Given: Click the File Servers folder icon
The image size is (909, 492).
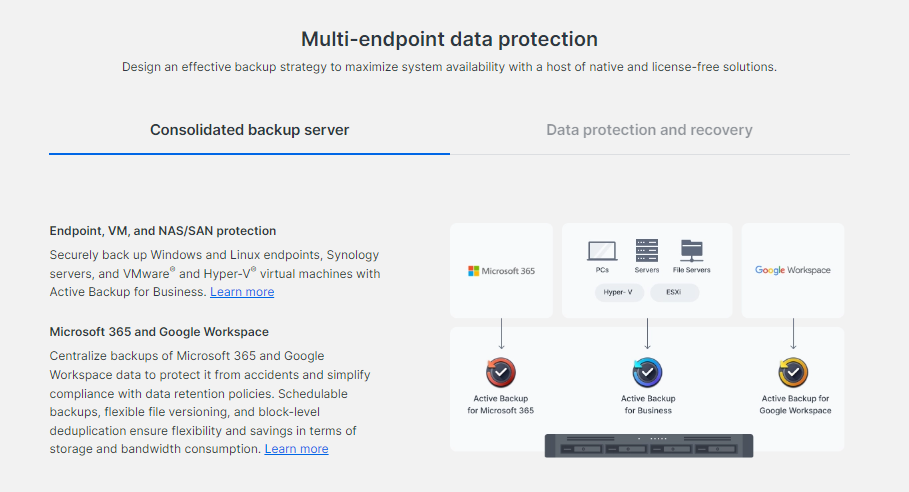Looking at the screenshot, I should 692,251.
